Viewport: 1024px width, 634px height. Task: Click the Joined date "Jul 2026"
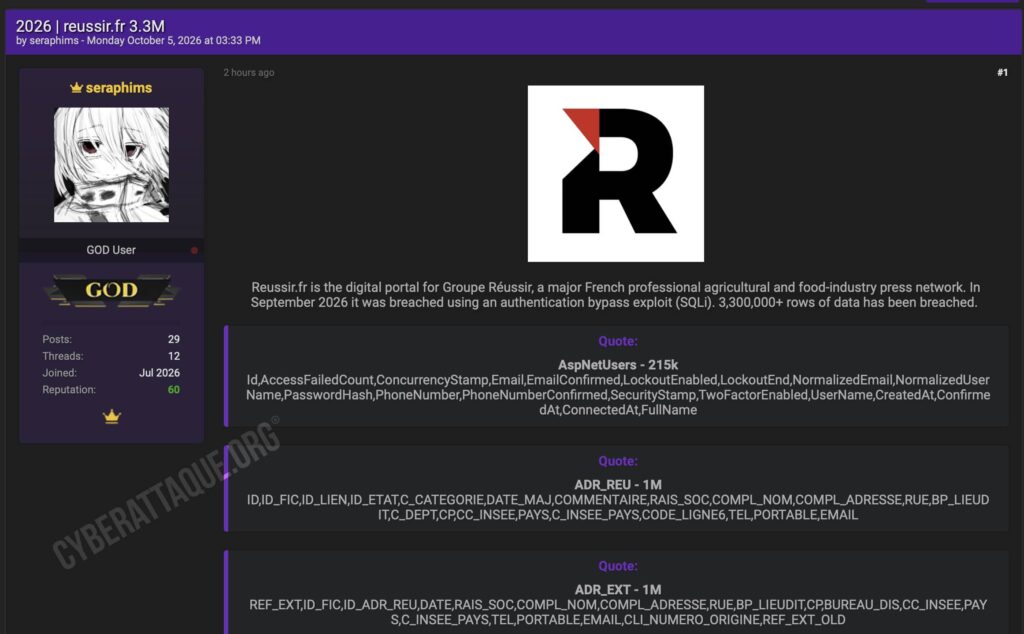pos(159,373)
